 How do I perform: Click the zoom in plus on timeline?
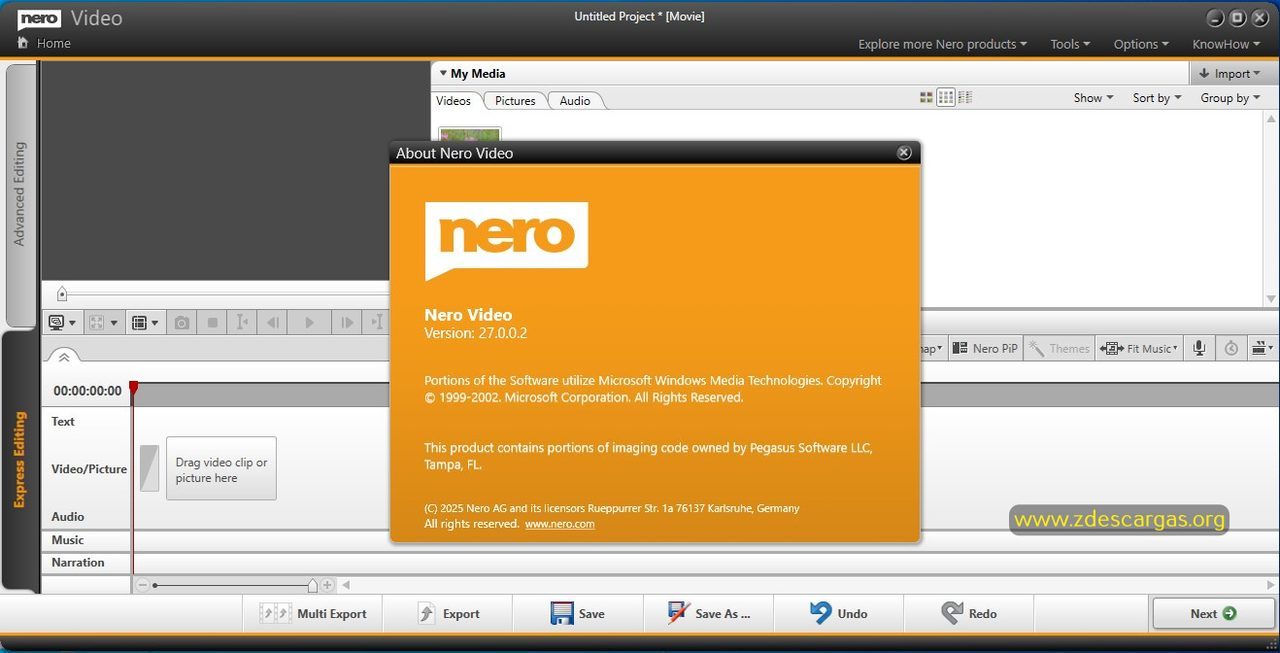pyautogui.click(x=327, y=585)
